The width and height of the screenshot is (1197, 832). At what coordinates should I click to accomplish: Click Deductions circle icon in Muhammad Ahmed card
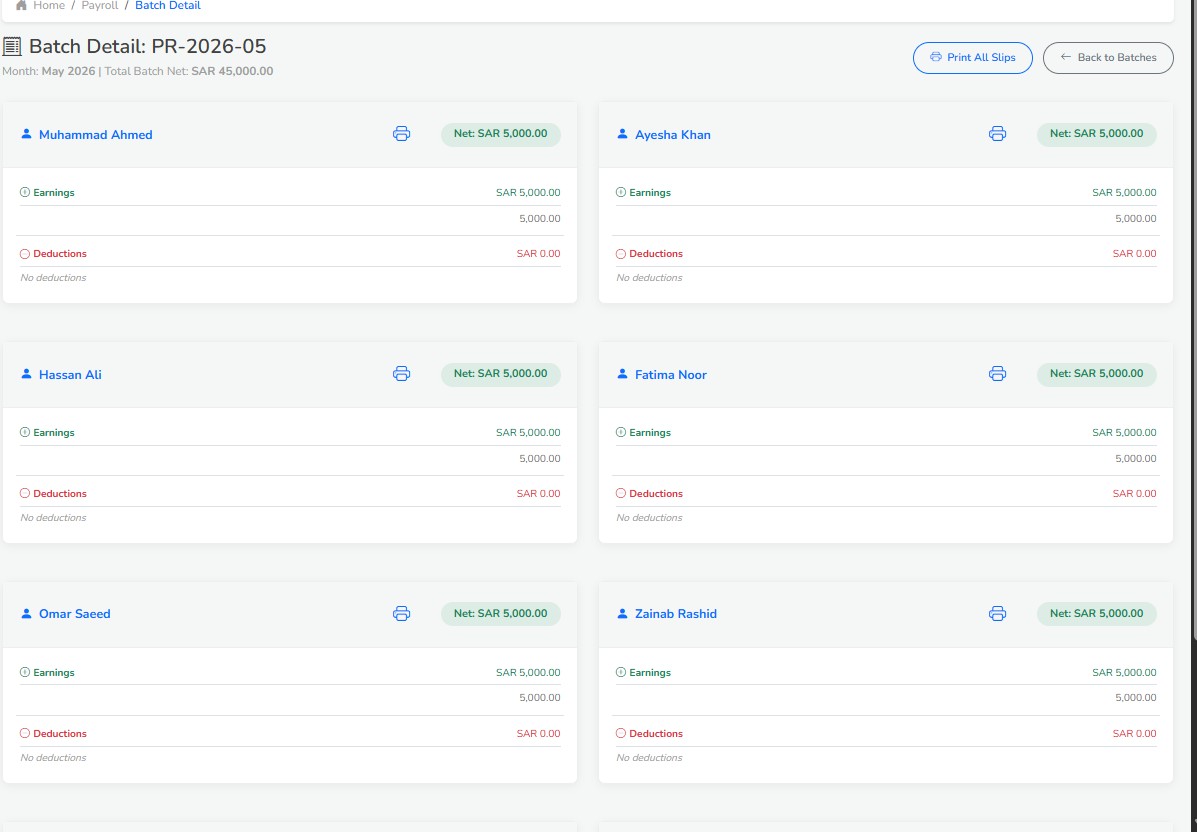tap(24, 254)
